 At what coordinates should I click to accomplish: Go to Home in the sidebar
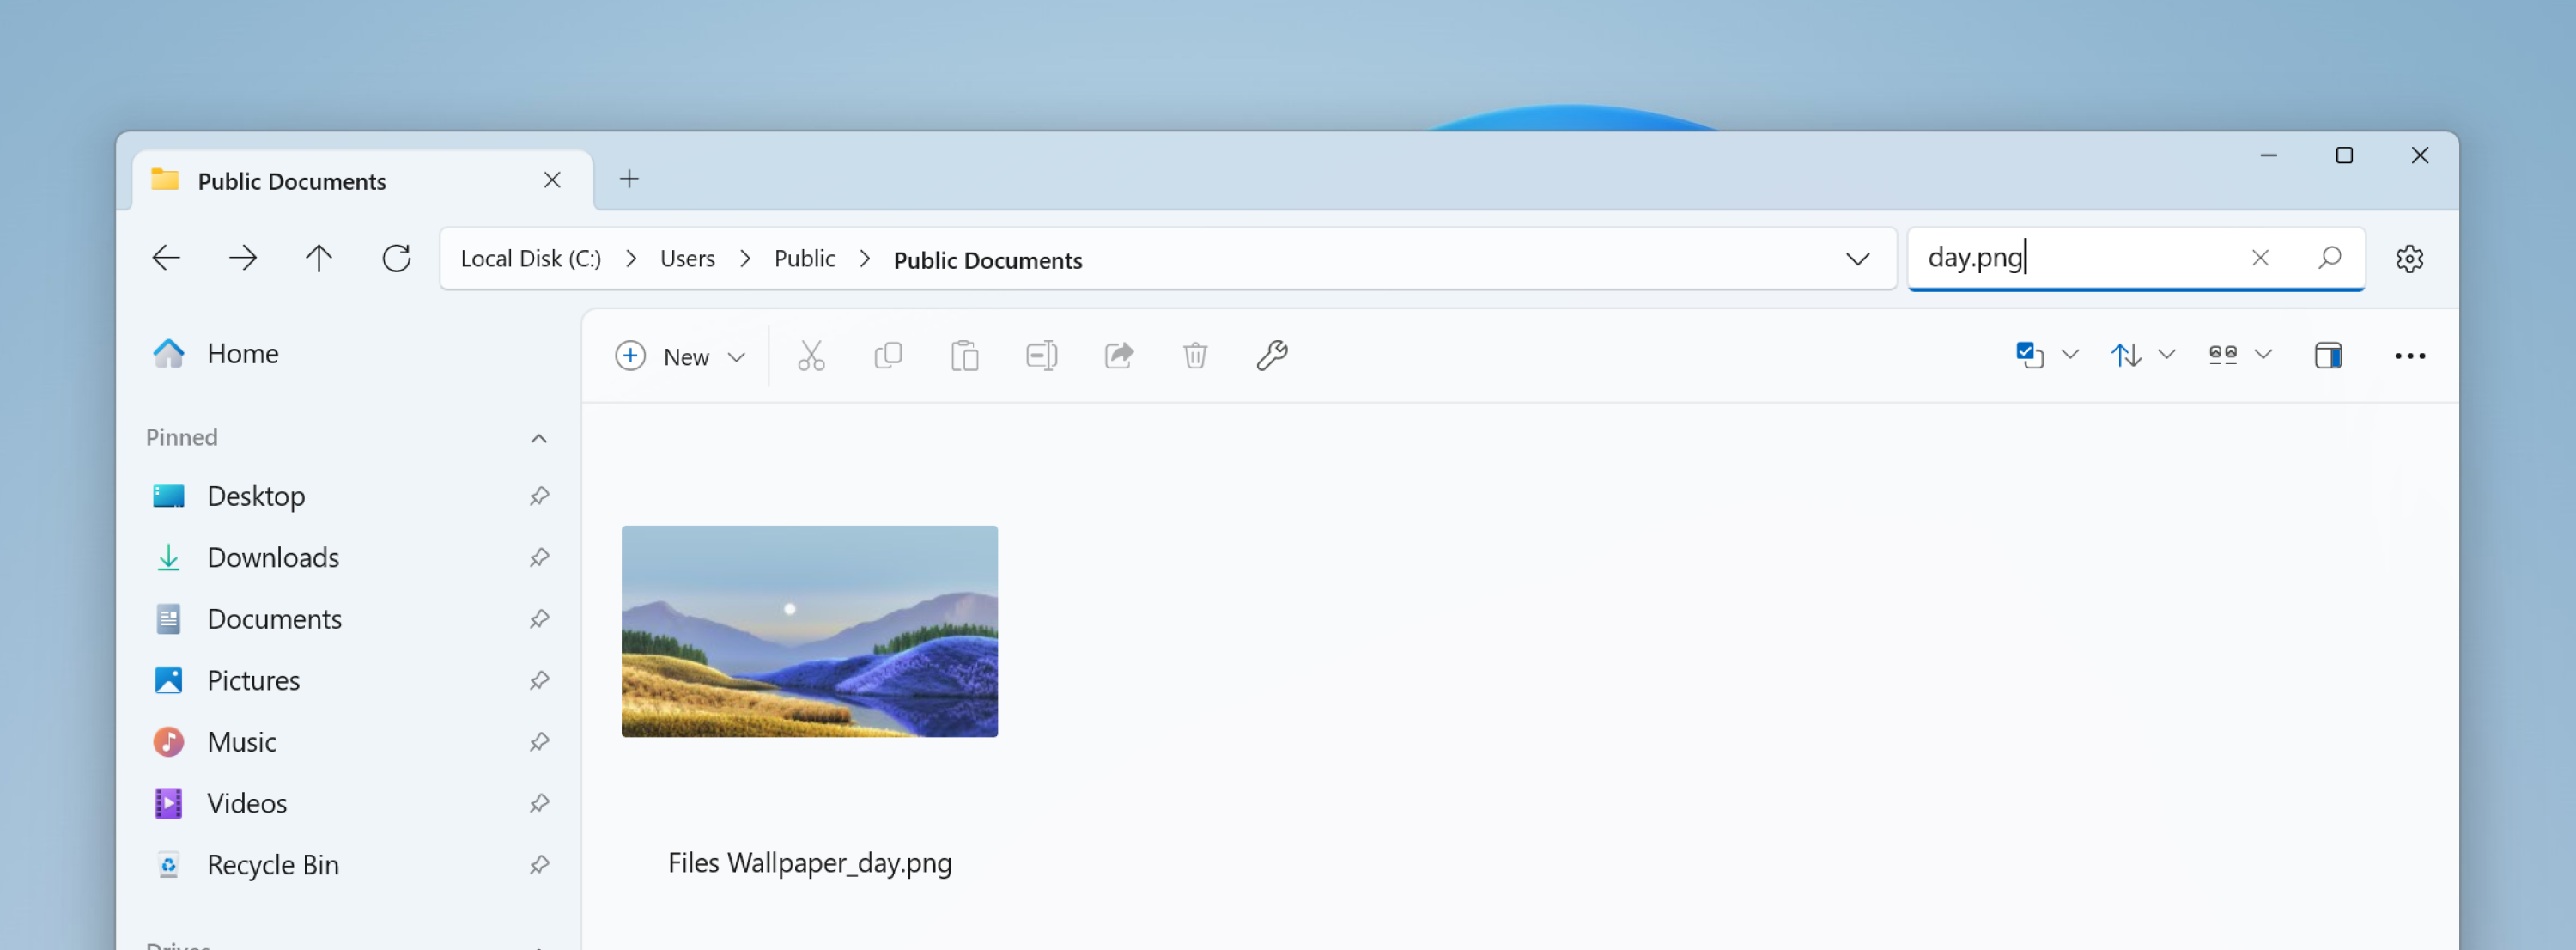(x=243, y=353)
